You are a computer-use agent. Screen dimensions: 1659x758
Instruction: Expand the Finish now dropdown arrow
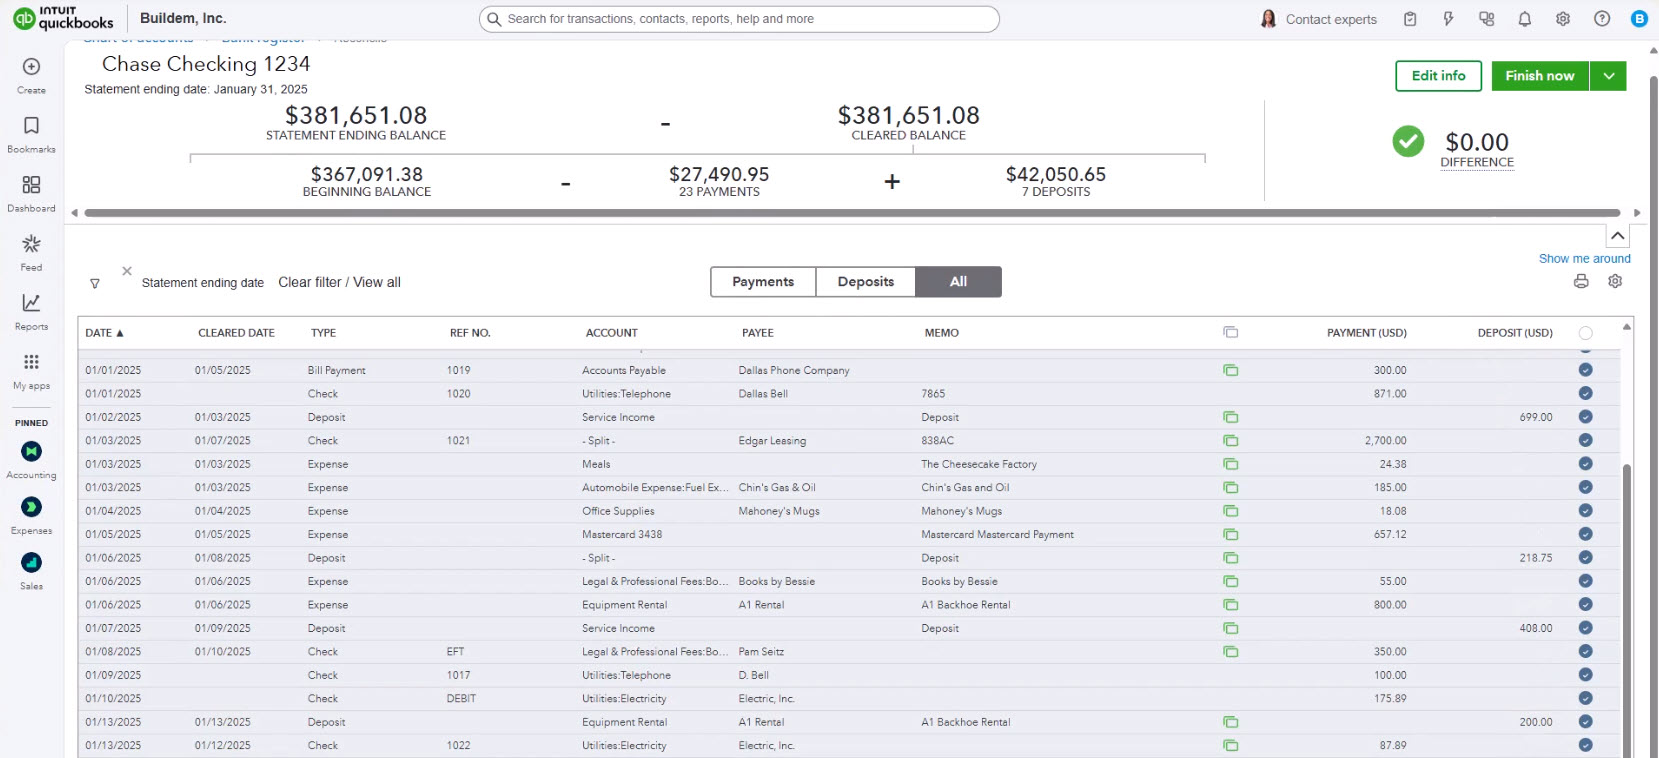(1608, 76)
